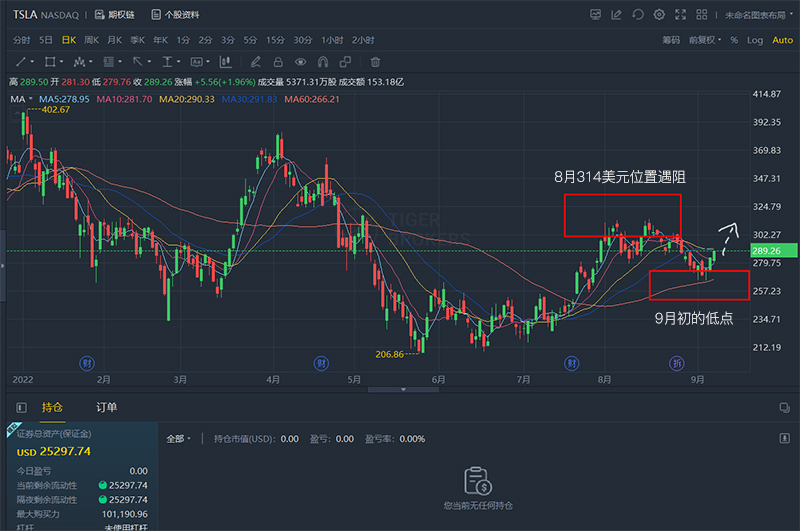This screenshot has width=800, height=531.
Task: Switch to the 订单 orders tab
Action: coord(107,407)
